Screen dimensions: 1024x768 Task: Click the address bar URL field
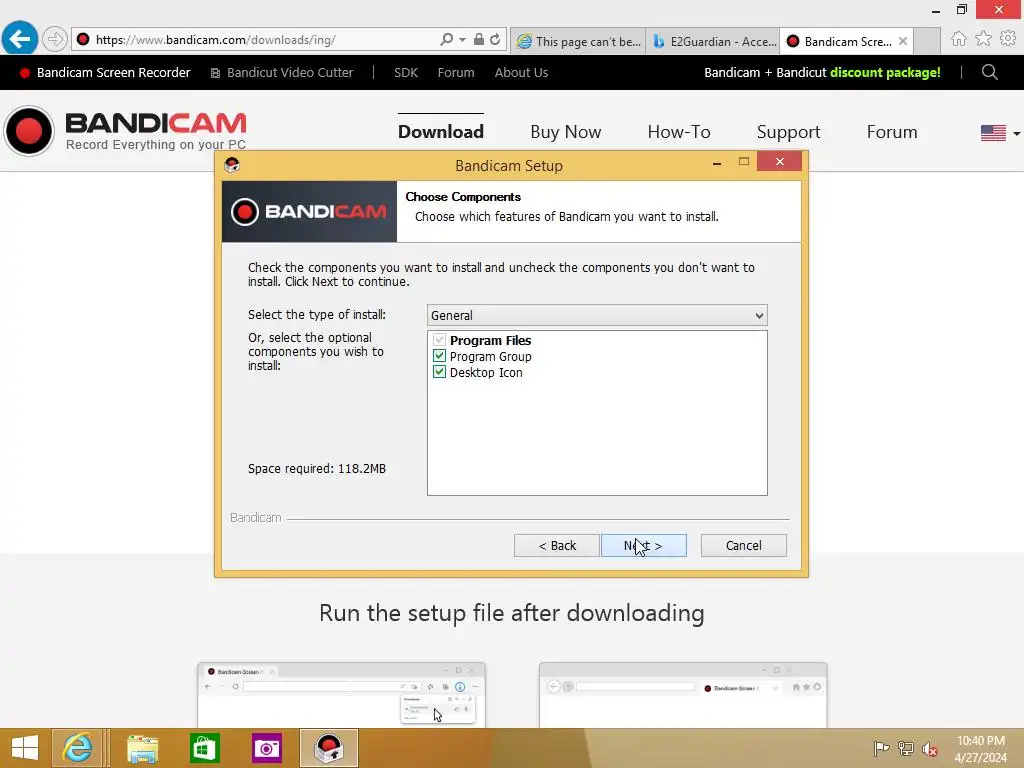261,40
